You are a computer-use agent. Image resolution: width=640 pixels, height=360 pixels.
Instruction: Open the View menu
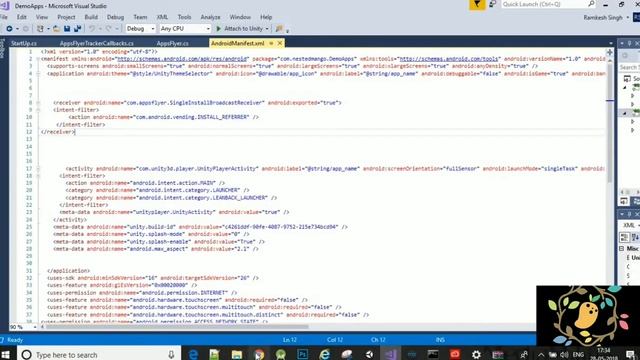pyautogui.click(x=42, y=17)
